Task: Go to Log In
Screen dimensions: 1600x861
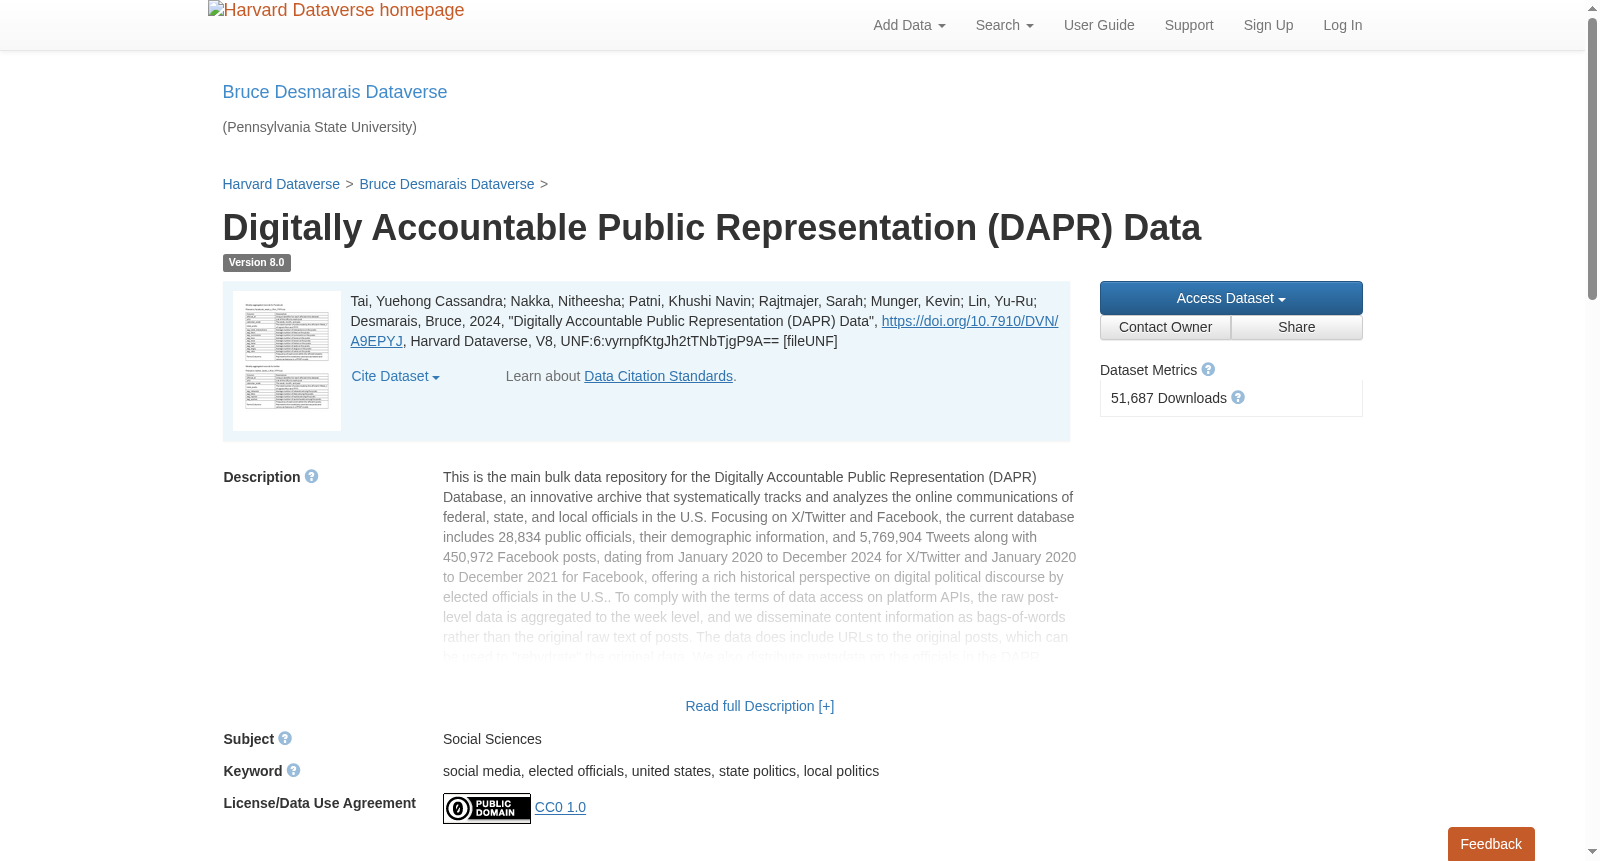Action: click(x=1343, y=25)
